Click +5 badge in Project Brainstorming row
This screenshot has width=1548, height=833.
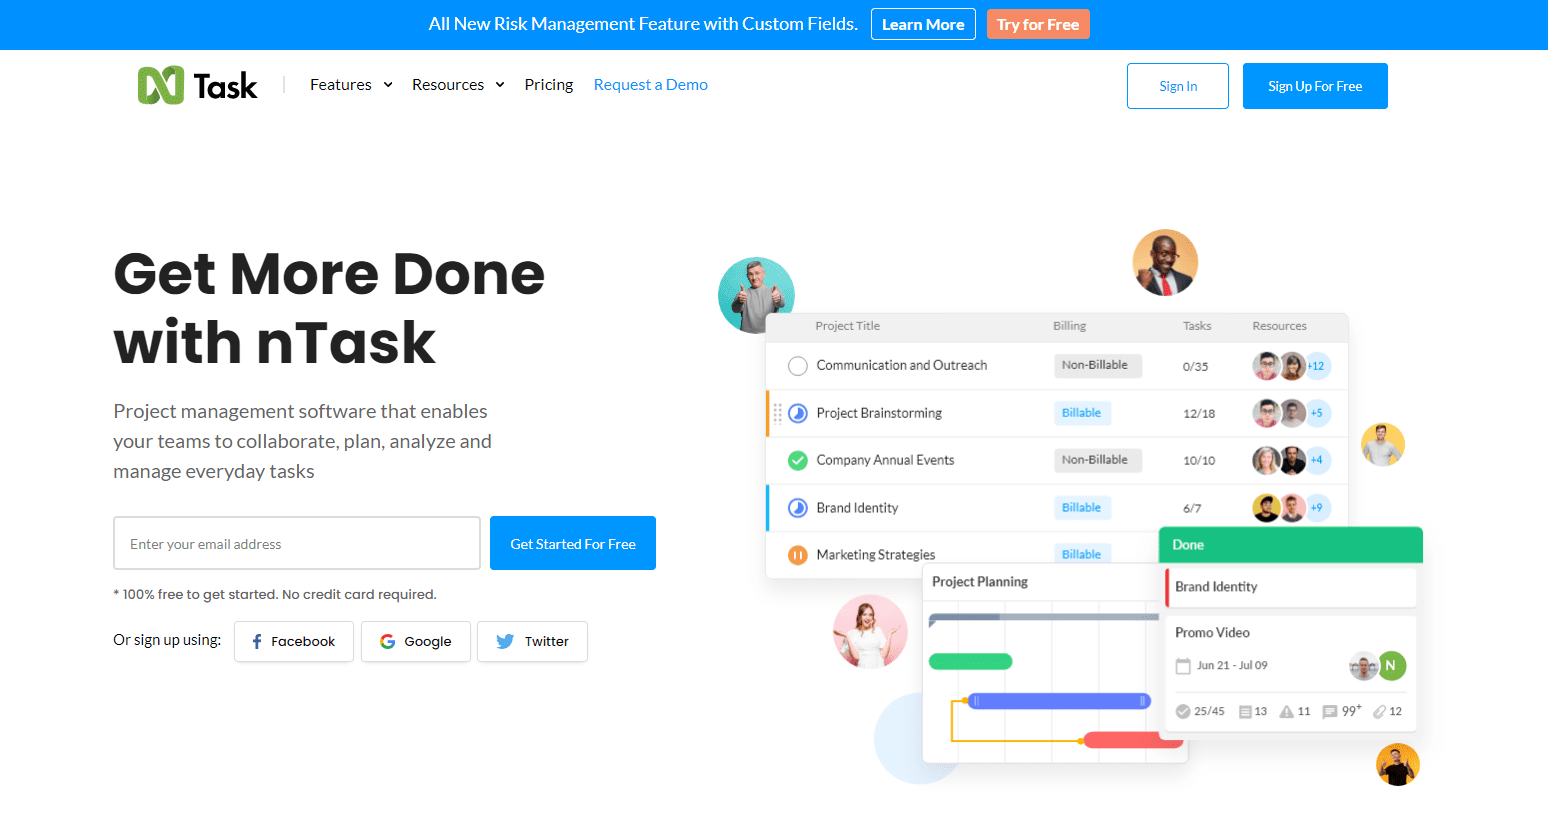[x=1317, y=413]
